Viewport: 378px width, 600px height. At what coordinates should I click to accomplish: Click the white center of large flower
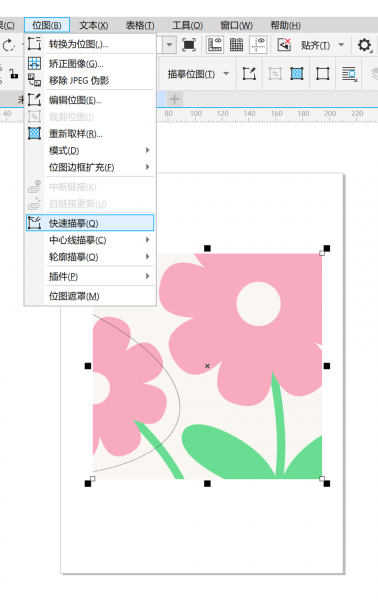click(259, 304)
